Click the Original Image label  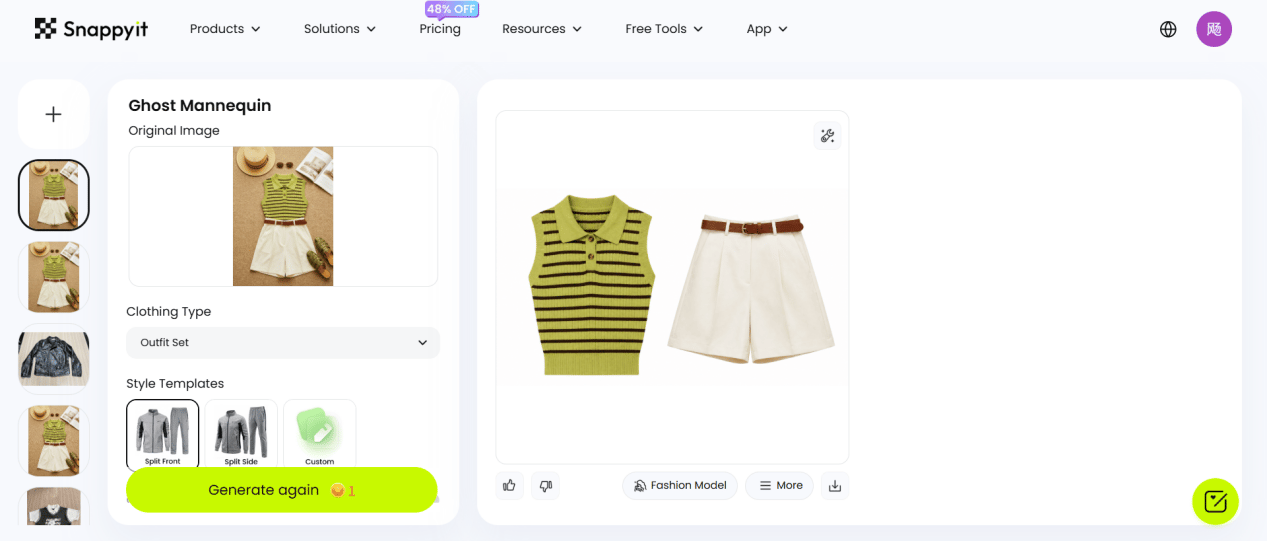tap(174, 130)
